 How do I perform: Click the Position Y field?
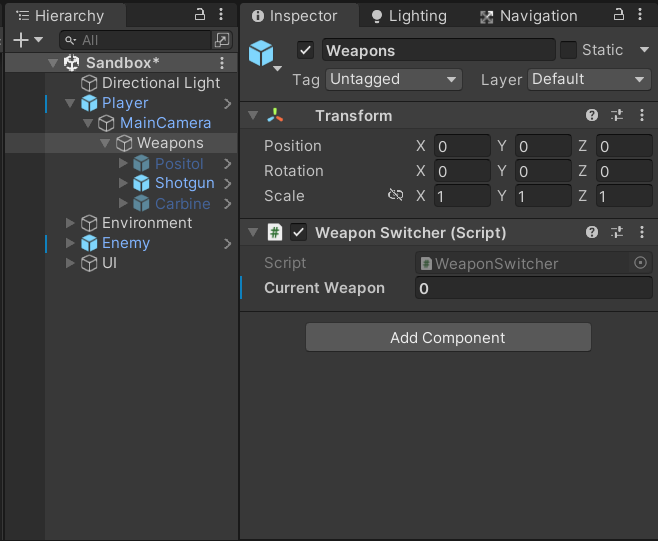[x=543, y=146]
